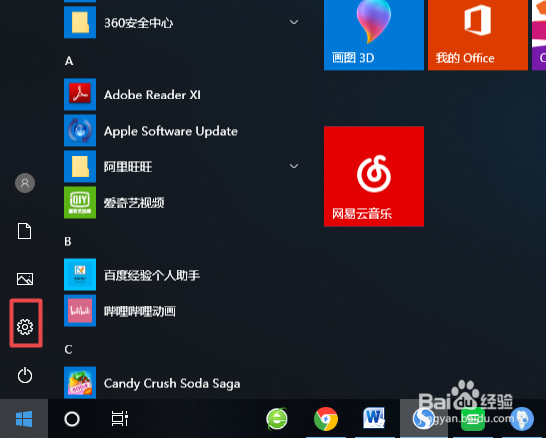Open the Settings gear in Start sidebar
Screen dimensions: 546x438
pos(25,327)
